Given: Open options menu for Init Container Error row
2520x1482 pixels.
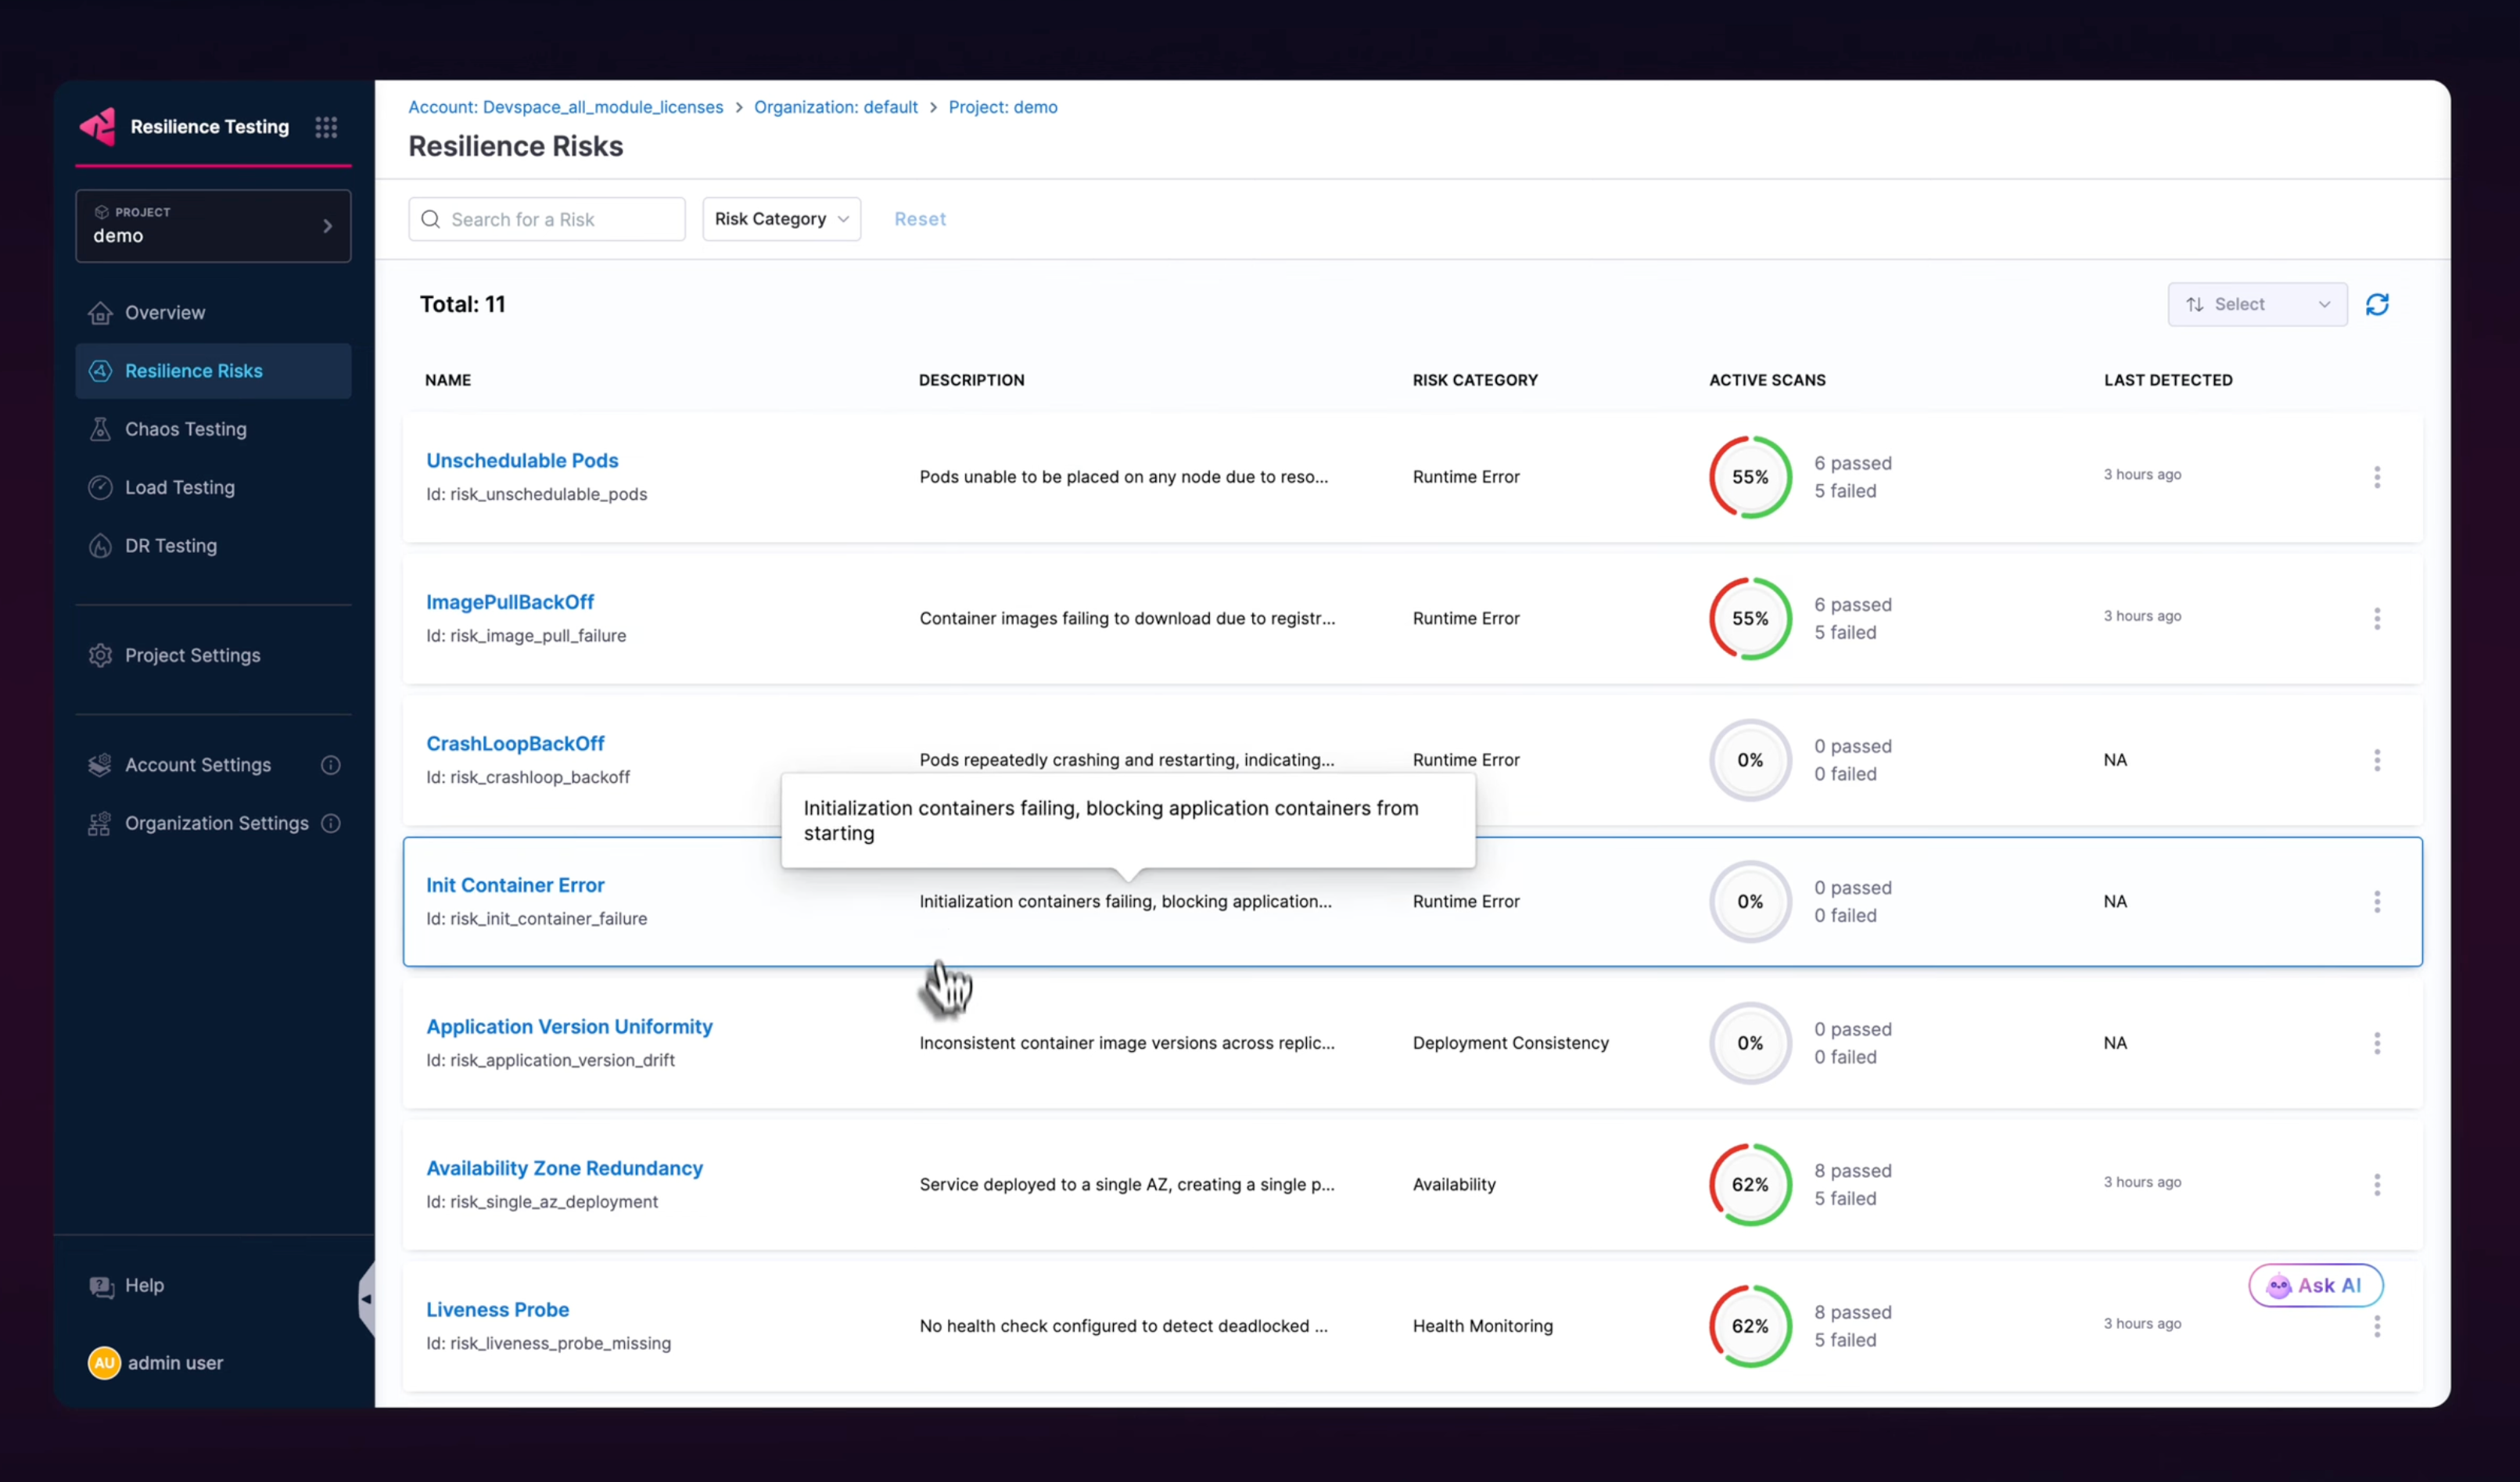Looking at the screenshot, I should 2377,901.
